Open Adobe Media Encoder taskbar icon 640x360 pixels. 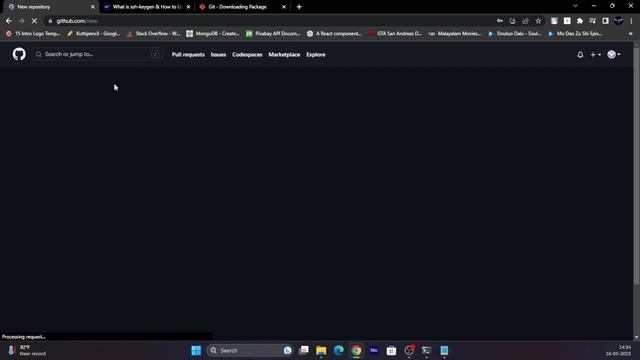pyautogui.click(x=374, y=351)
